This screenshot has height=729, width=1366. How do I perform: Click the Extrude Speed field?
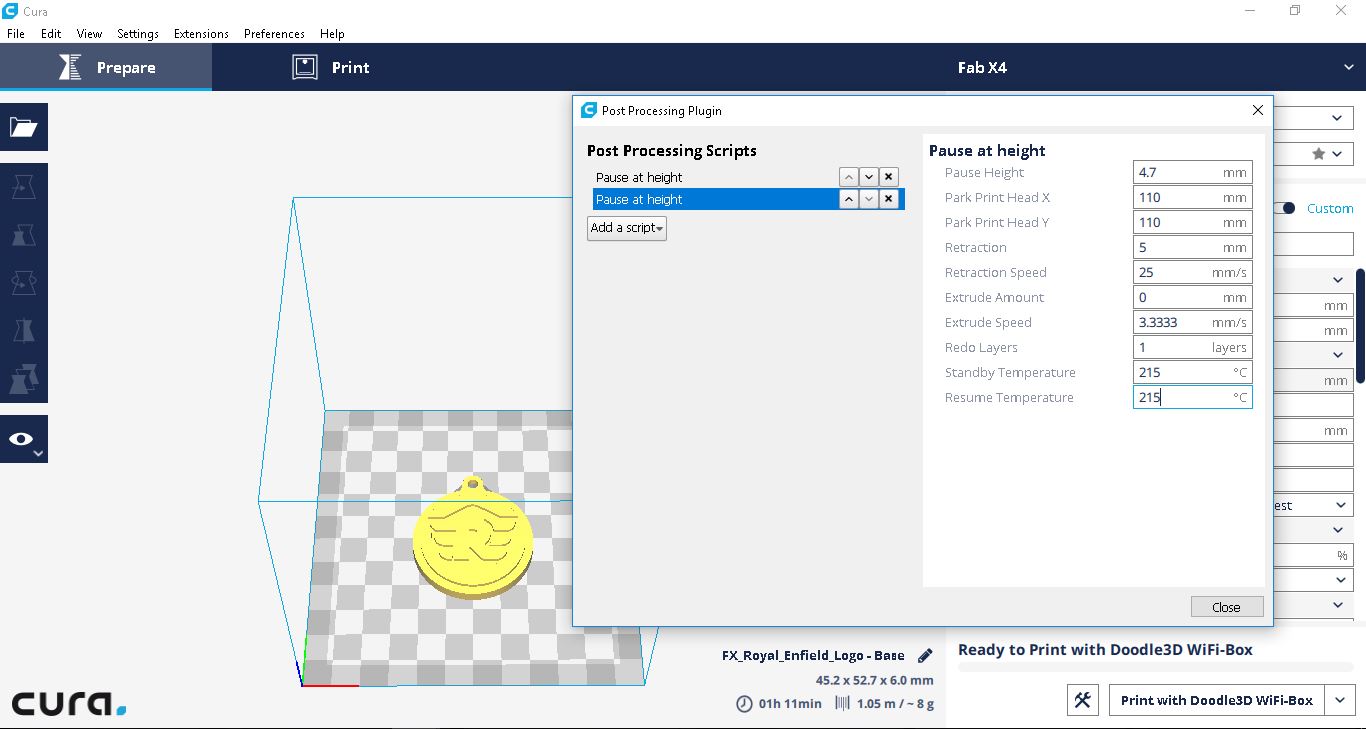point(1192,322)
